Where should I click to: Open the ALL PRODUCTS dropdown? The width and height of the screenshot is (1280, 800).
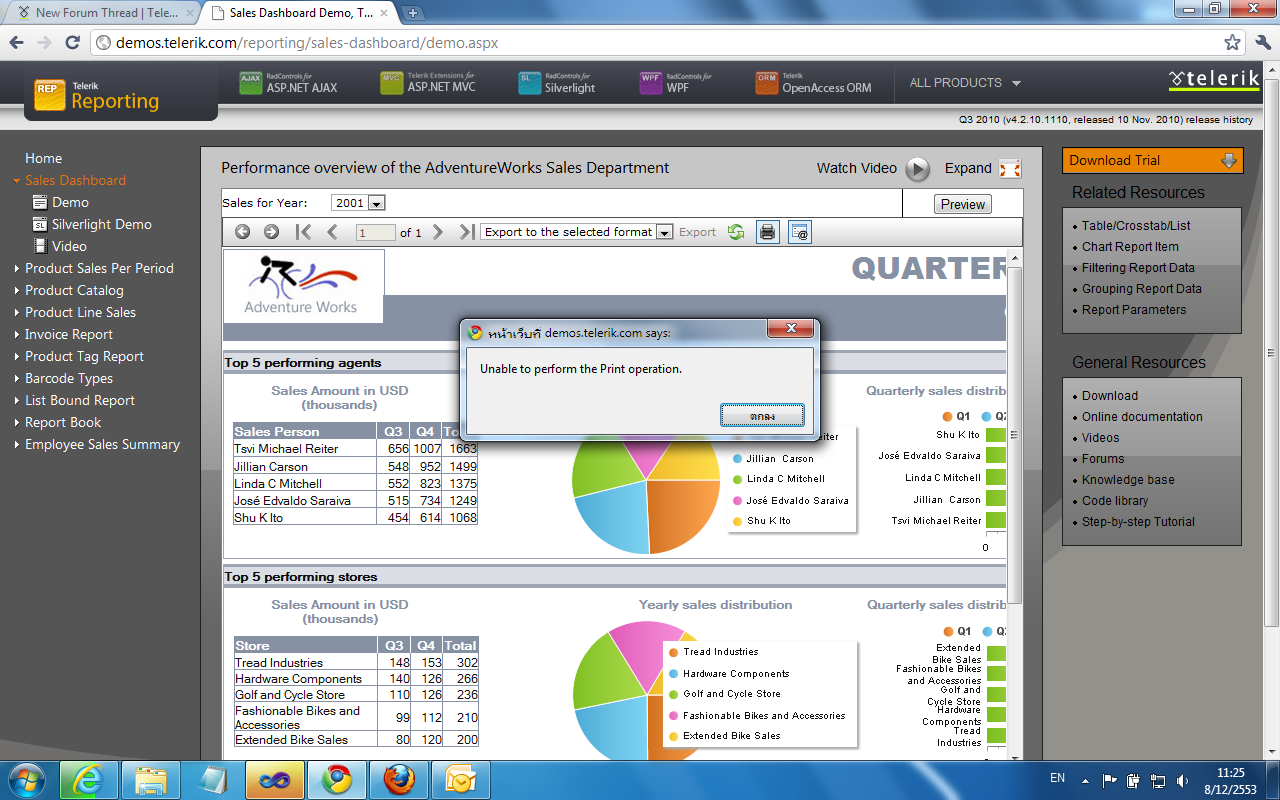click(x=965, y=83)
